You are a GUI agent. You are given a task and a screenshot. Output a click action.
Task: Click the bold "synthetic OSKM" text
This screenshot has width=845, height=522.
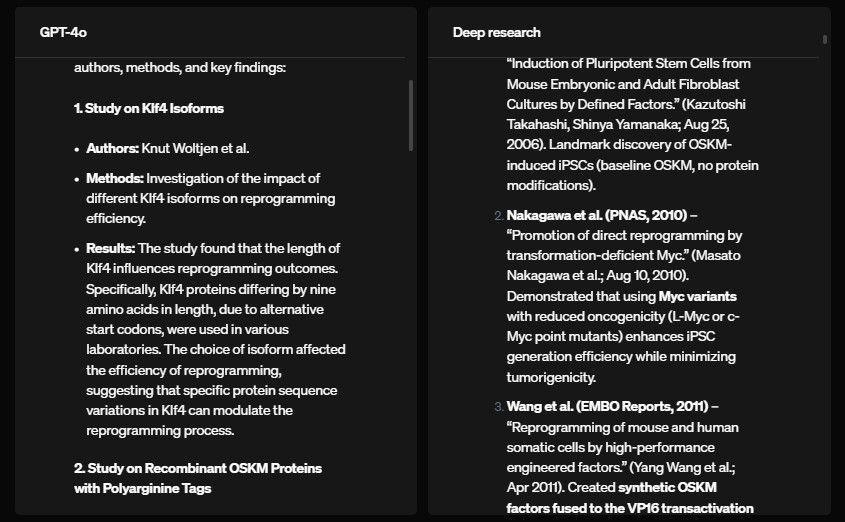pos(667,488)
